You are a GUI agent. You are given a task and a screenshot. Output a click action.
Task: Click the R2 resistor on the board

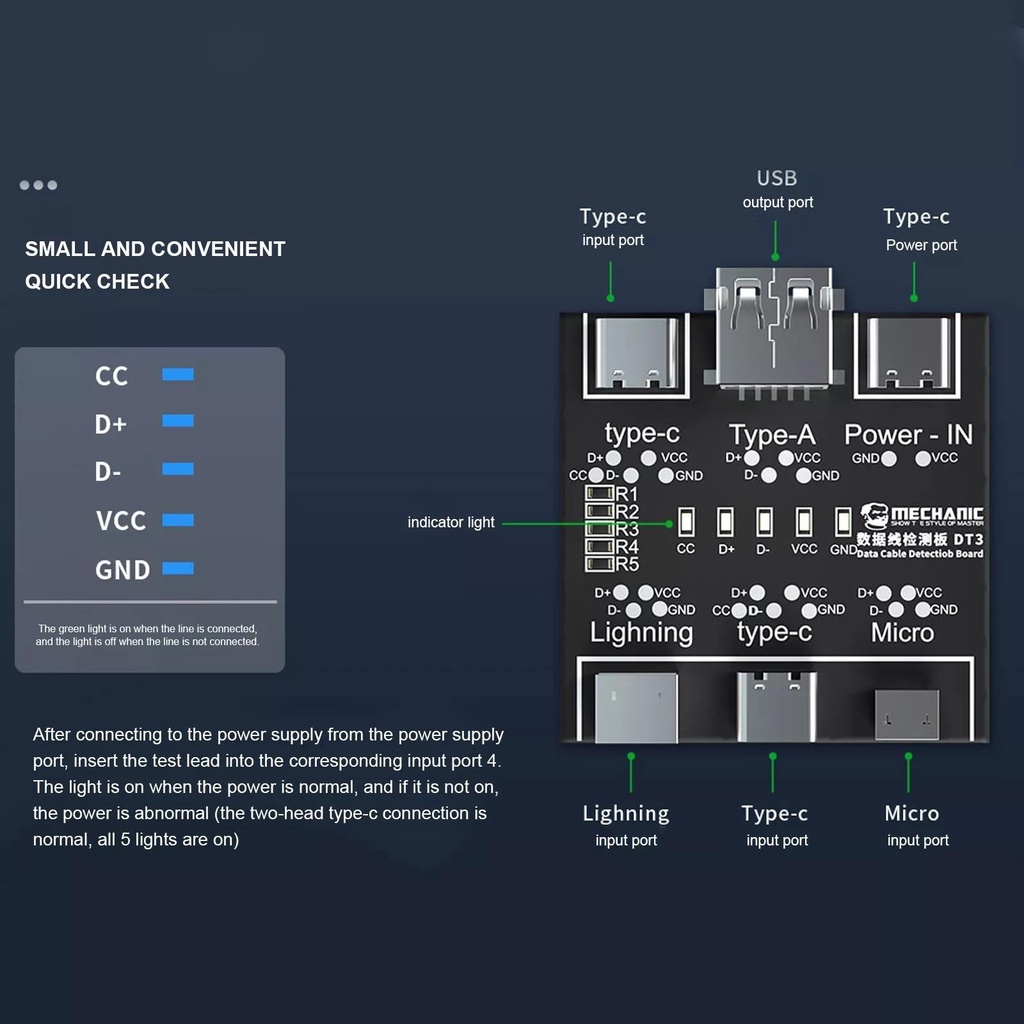coord(600,511)
